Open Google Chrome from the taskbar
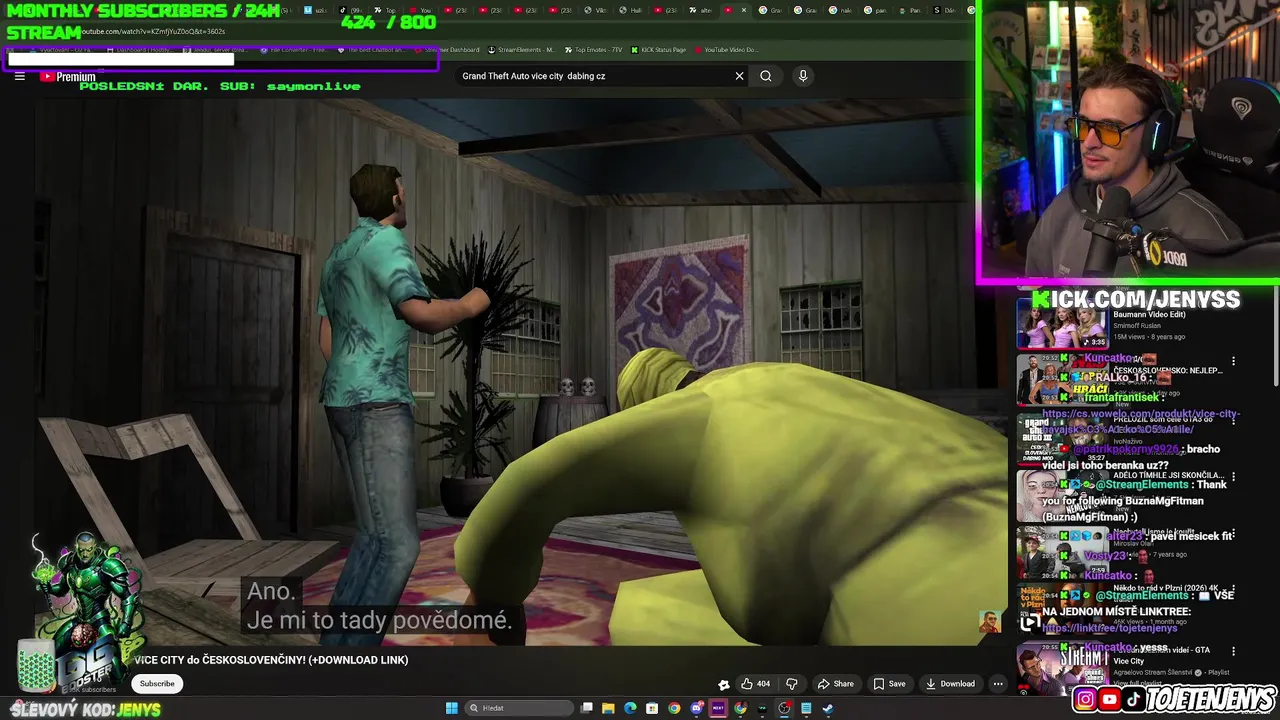This screenshot has width=1280, height=720. point(674,709)
